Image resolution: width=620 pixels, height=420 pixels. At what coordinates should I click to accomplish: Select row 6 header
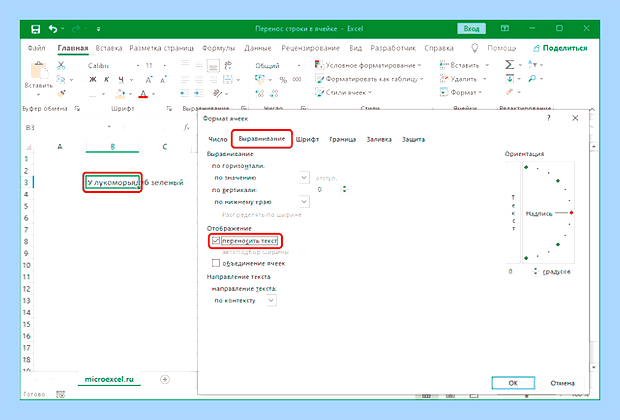tap(26, 218)
